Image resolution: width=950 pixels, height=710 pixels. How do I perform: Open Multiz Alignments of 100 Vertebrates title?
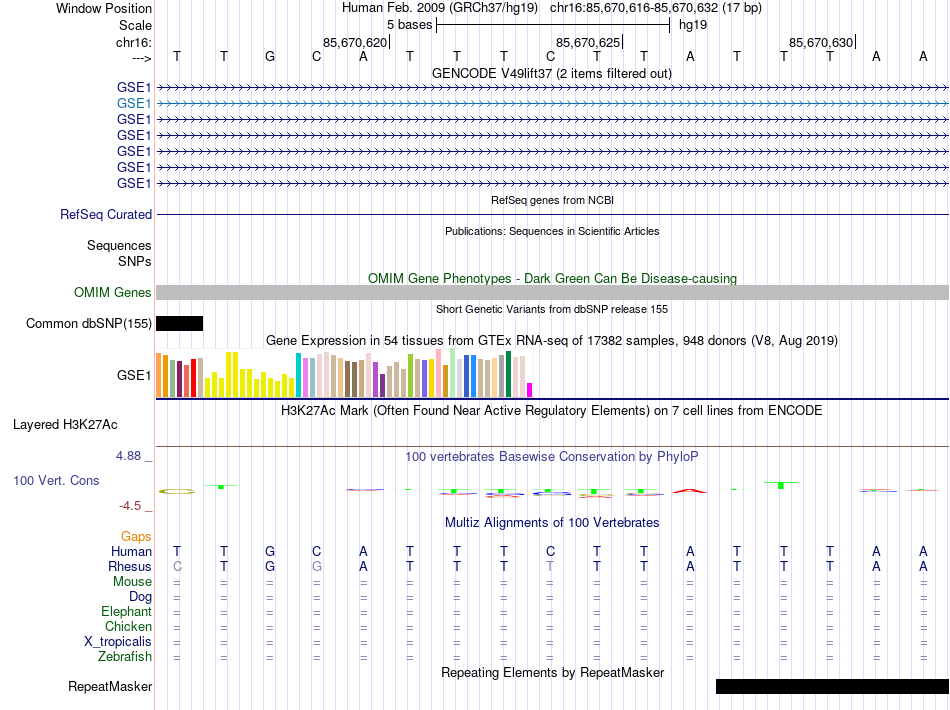tap(552, 522)
